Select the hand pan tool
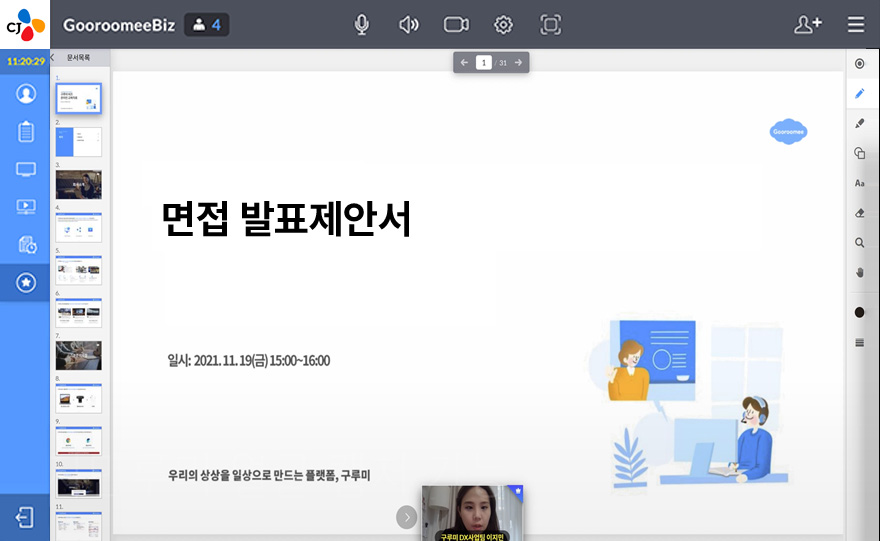 pos(860,272)
